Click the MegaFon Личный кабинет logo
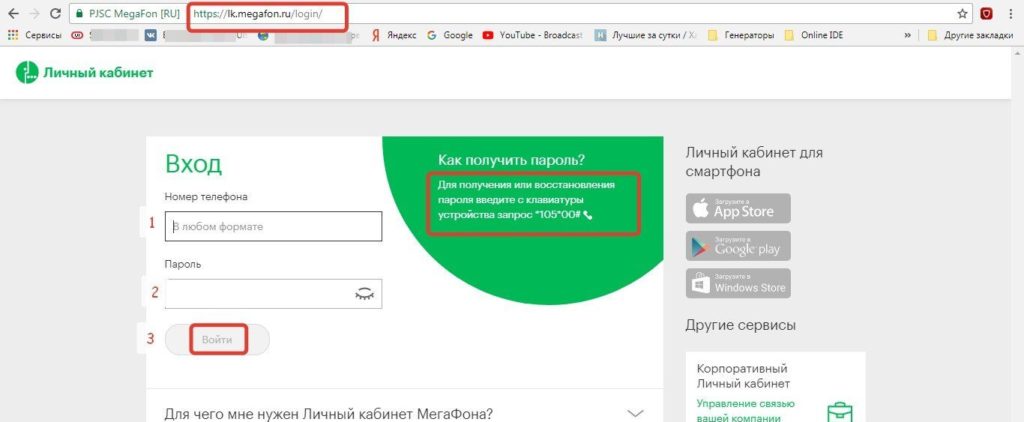This screenshot has width=1024, height=422. click(85, 73)
